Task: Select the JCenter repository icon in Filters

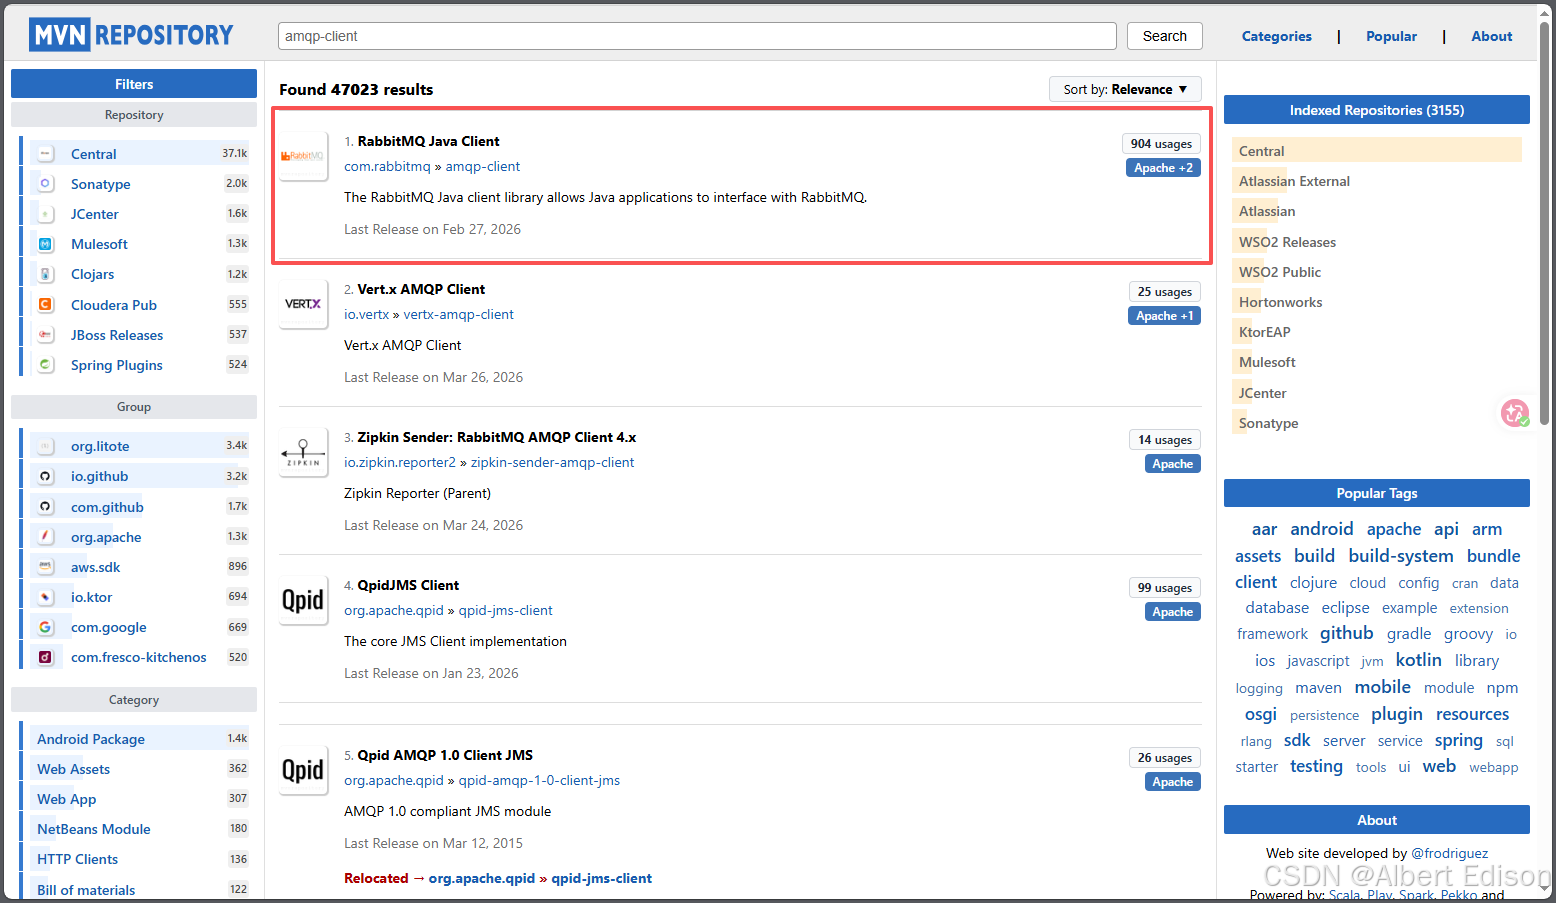Action: pos(46,214)
